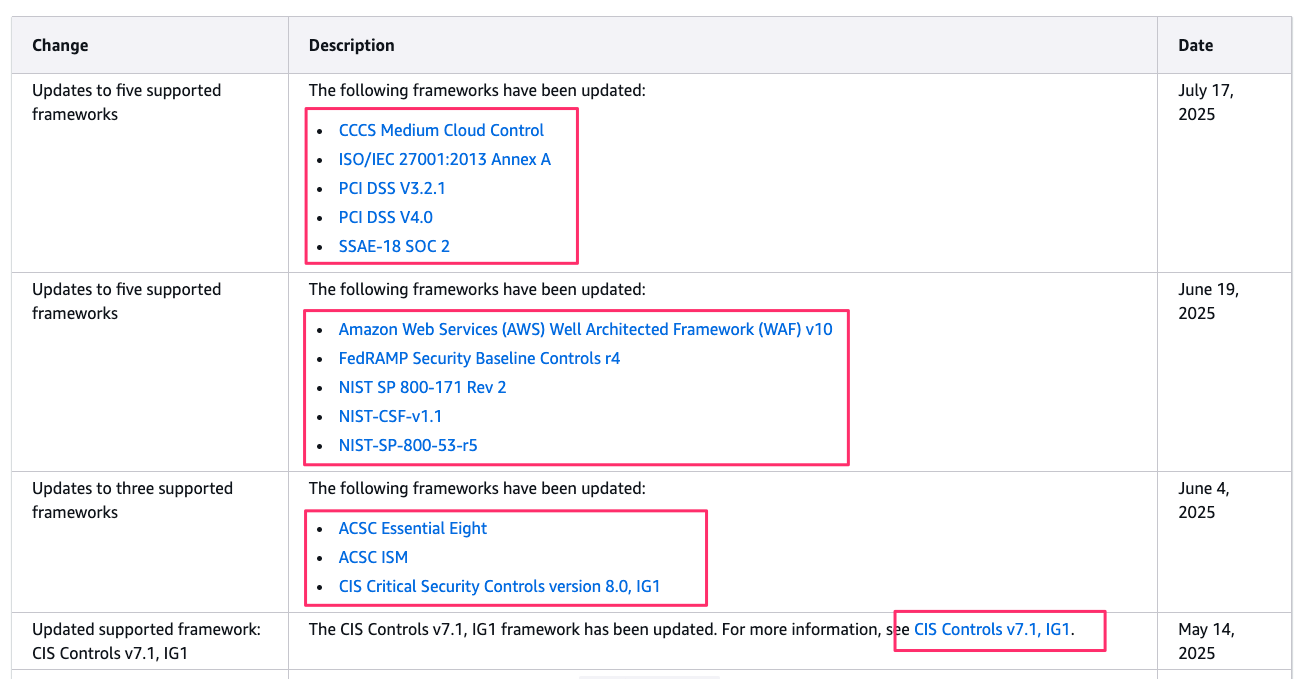Select the June 4, 2025 date cell
The height and width of the screenshot is (679, 1315).
coord(1224,541)
